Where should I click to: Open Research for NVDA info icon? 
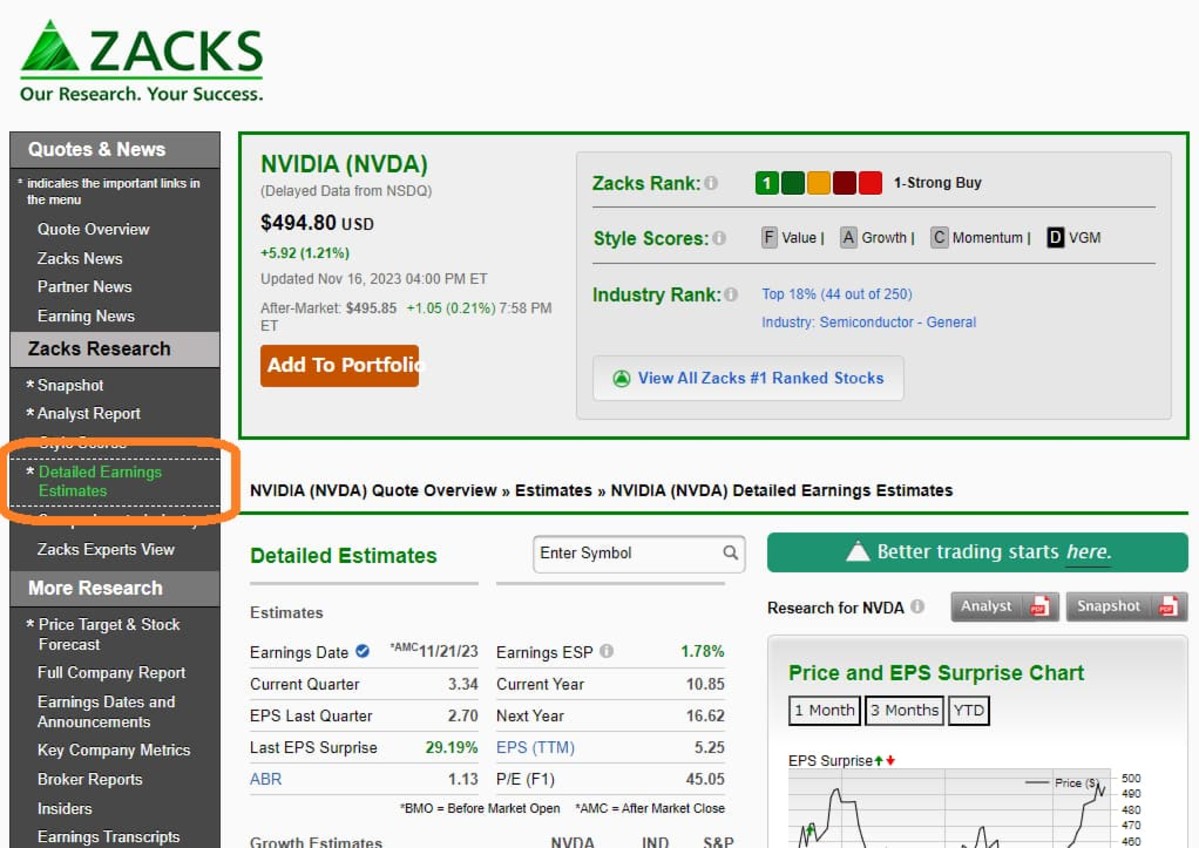[918, 606]
